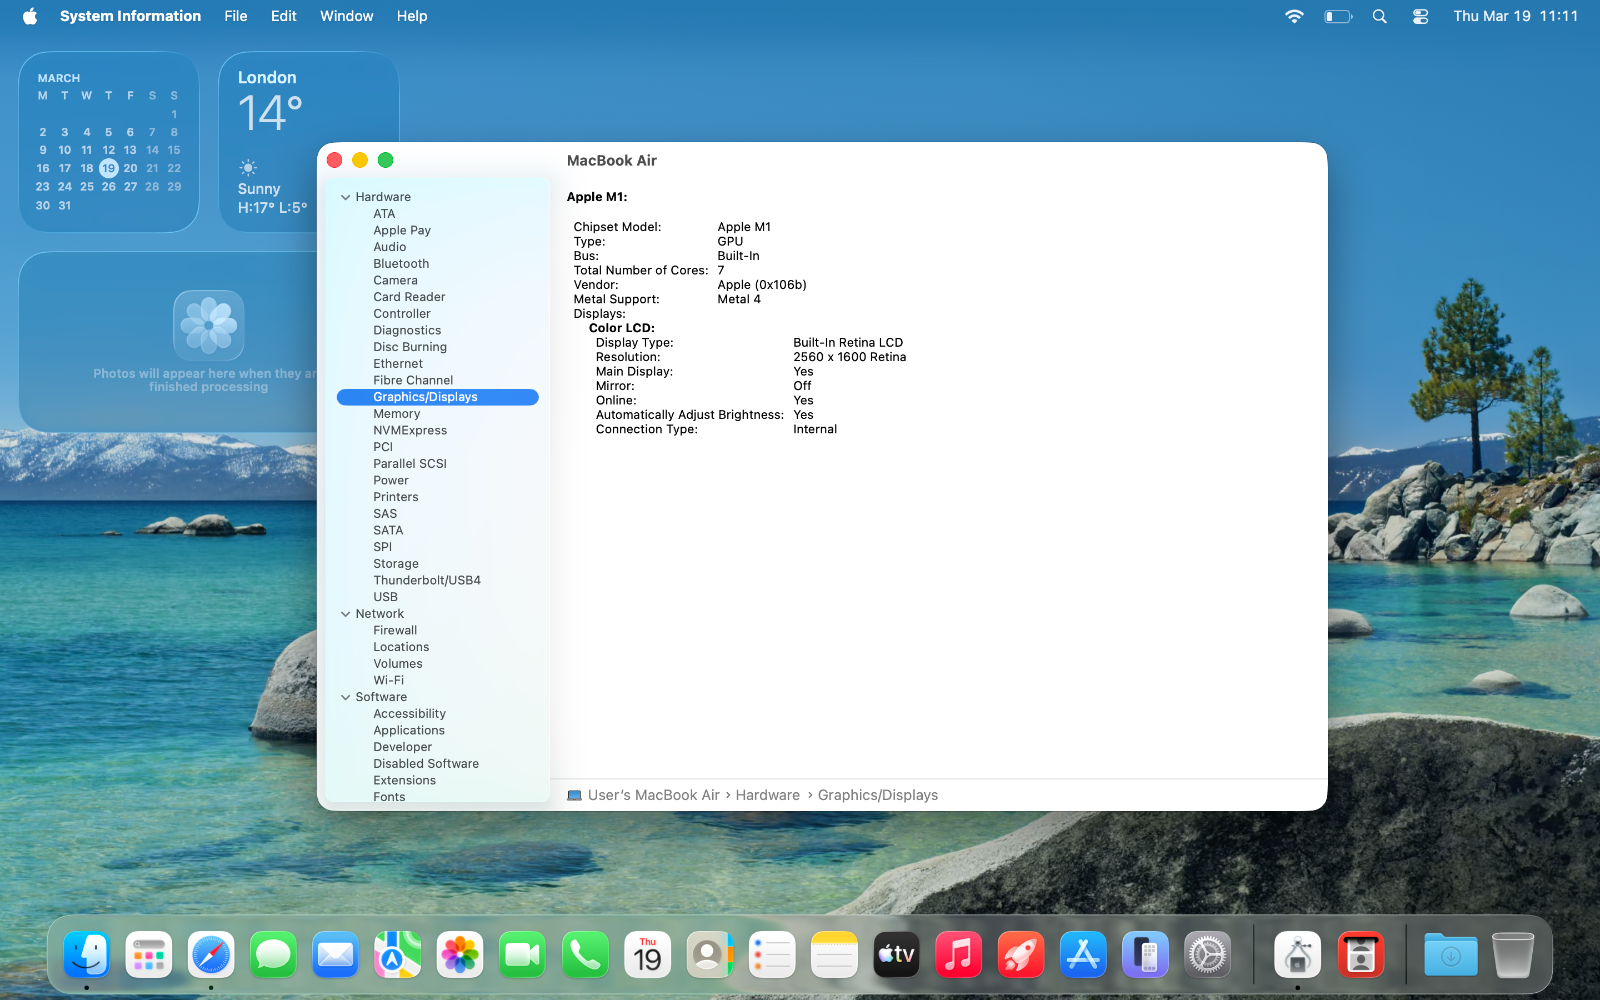The height and width of the screenshot is (1000, 1600).
Task: Click the Built-In Retina LCD value
Action: (848, 343)
